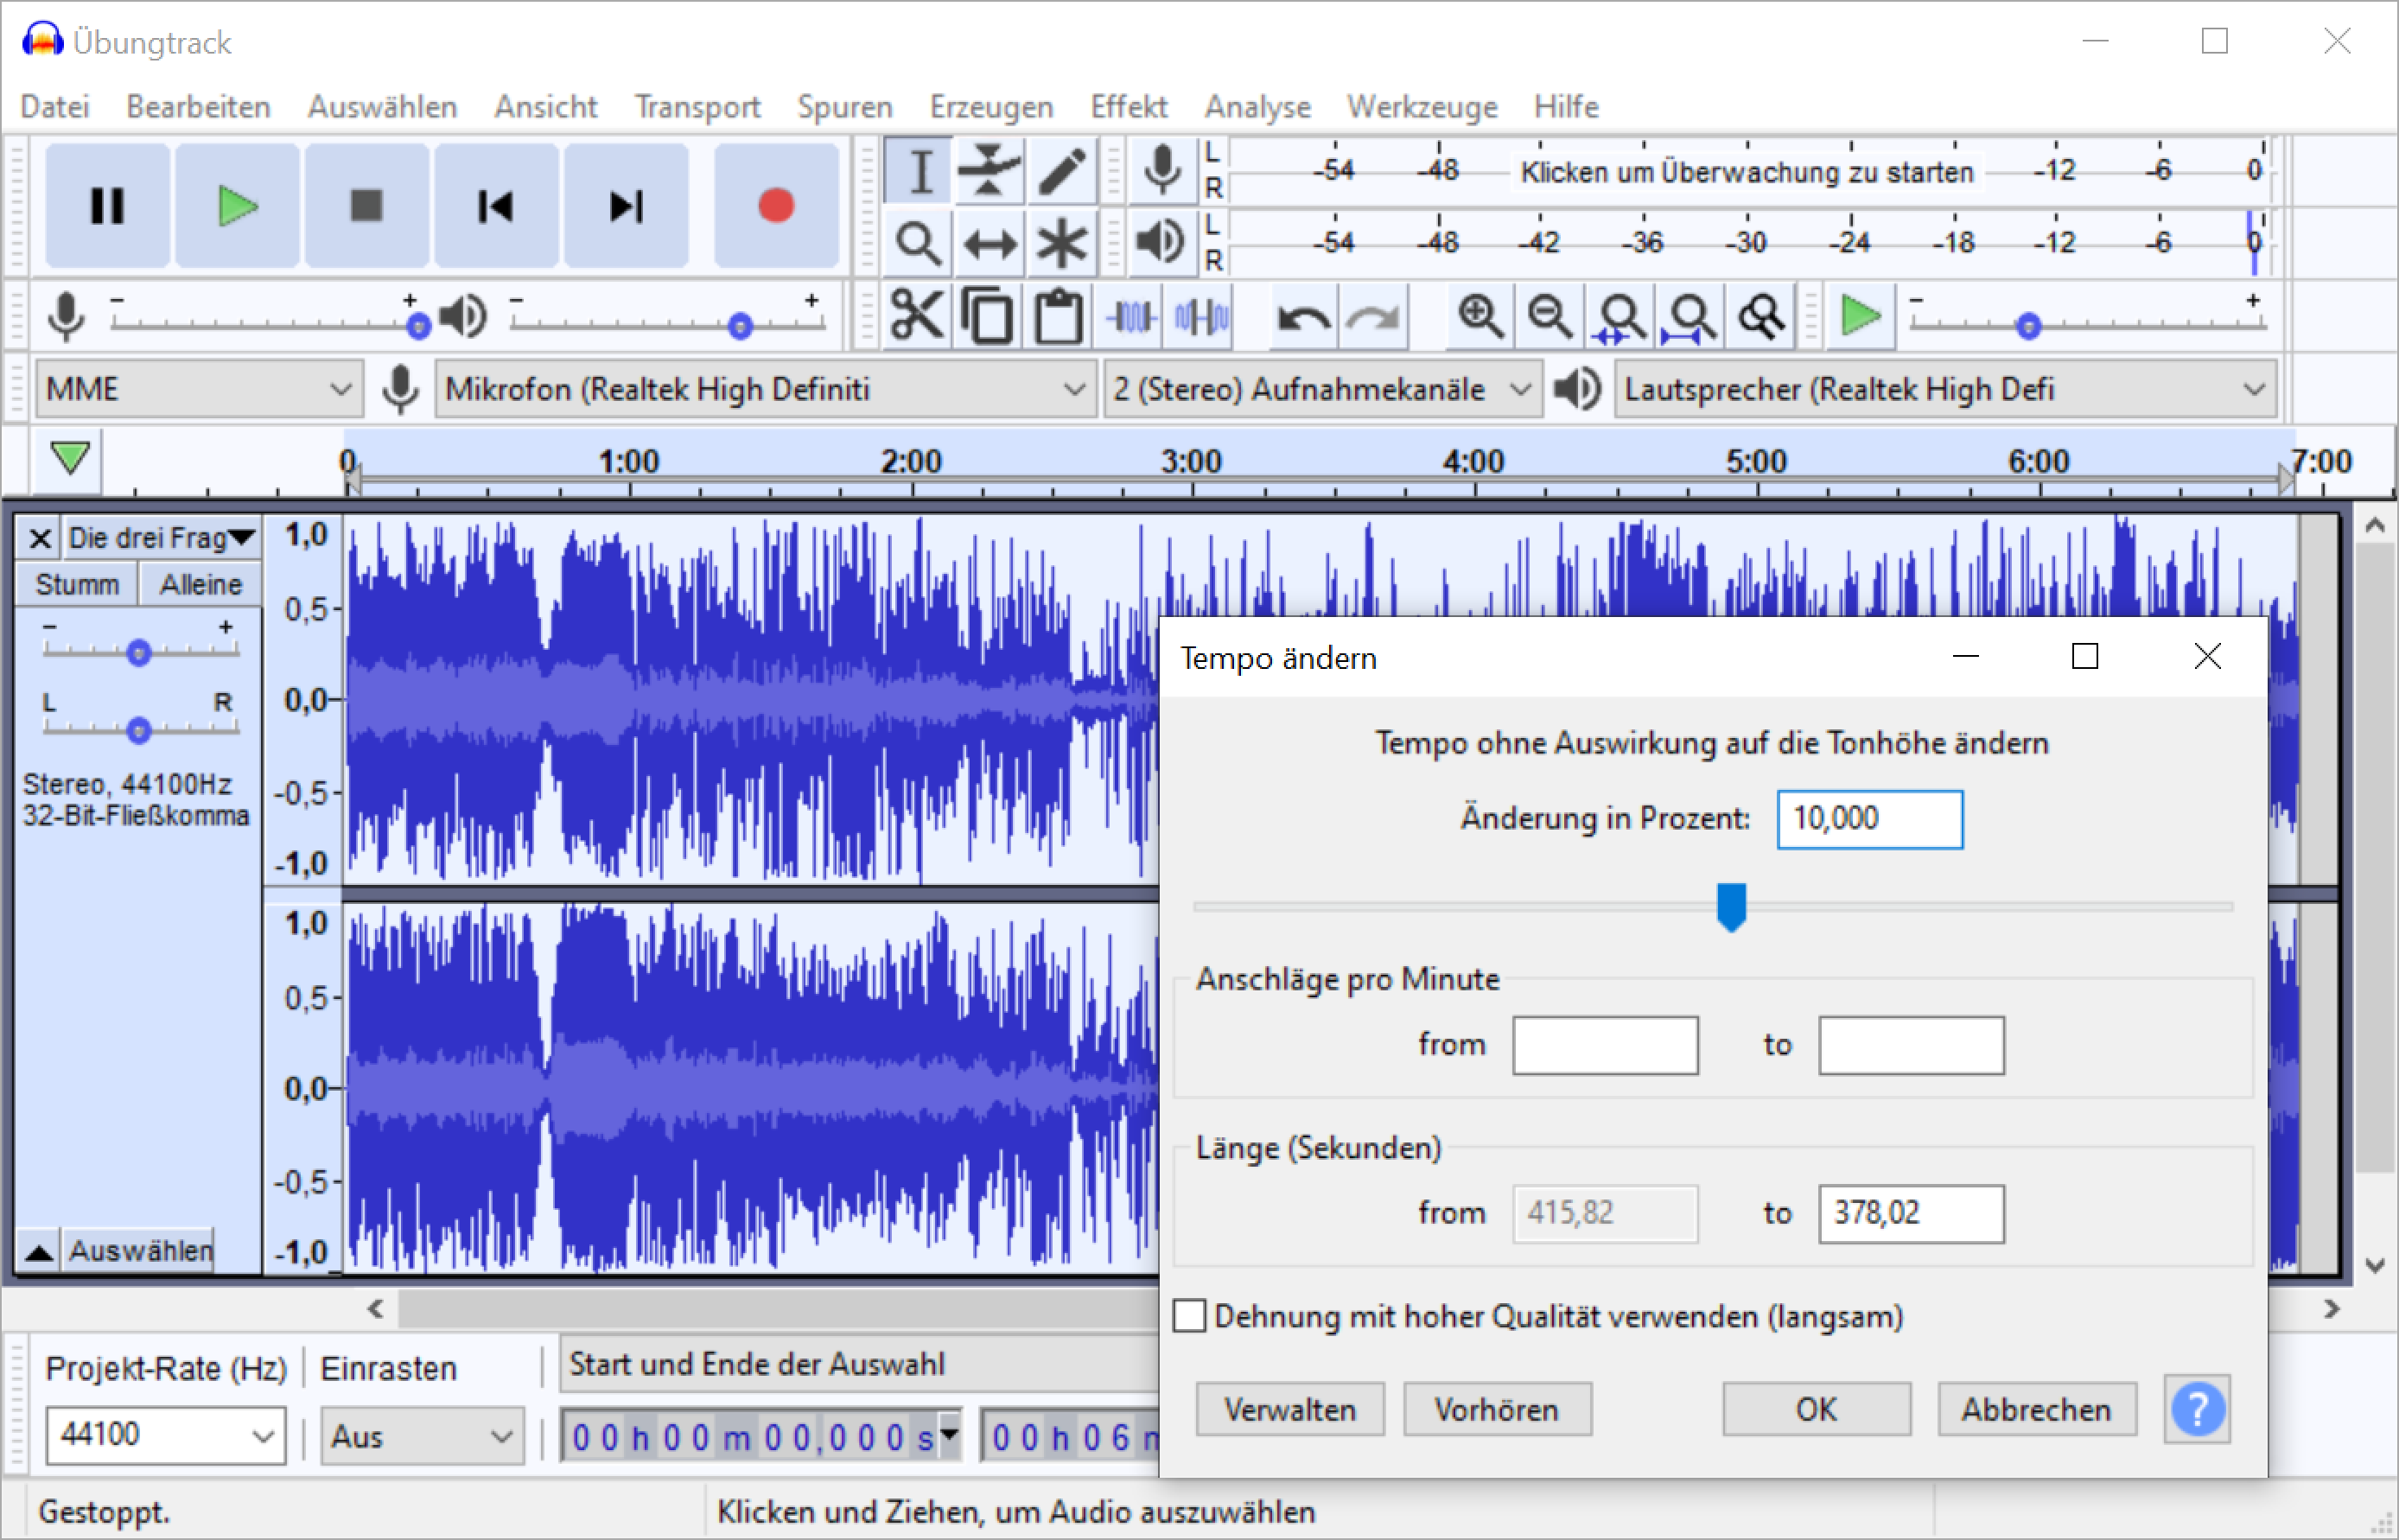Open the MME audio host dropdown
The height and width of the screenshot is (1540, 2399).
(199, 389)
